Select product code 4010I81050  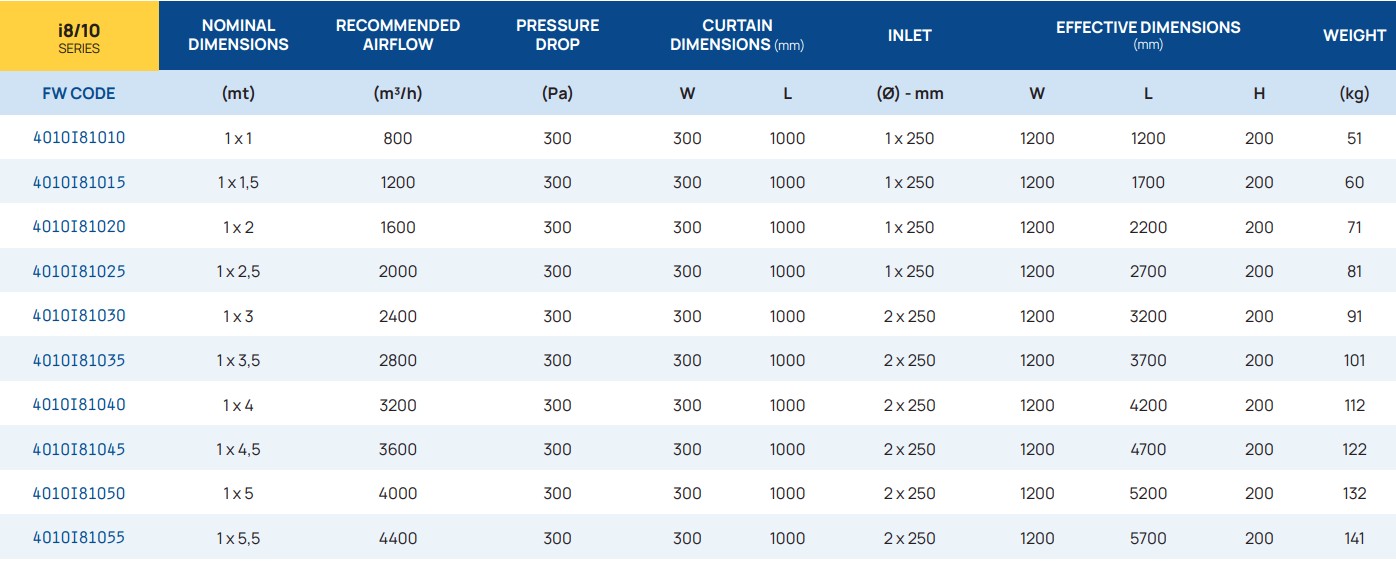79,493
